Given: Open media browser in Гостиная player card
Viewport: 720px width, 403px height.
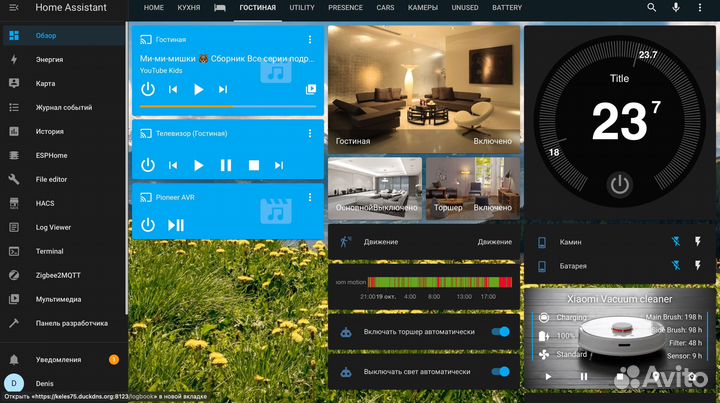Looking at the screenshot, I should pos(310,89).
